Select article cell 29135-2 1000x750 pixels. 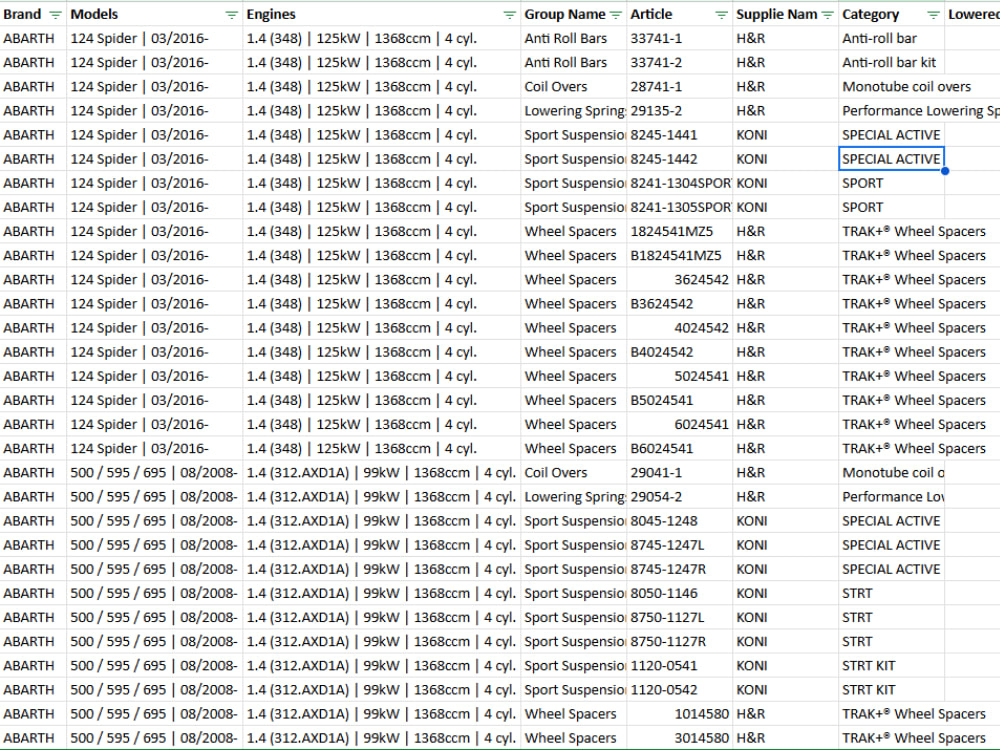point(679,111)
